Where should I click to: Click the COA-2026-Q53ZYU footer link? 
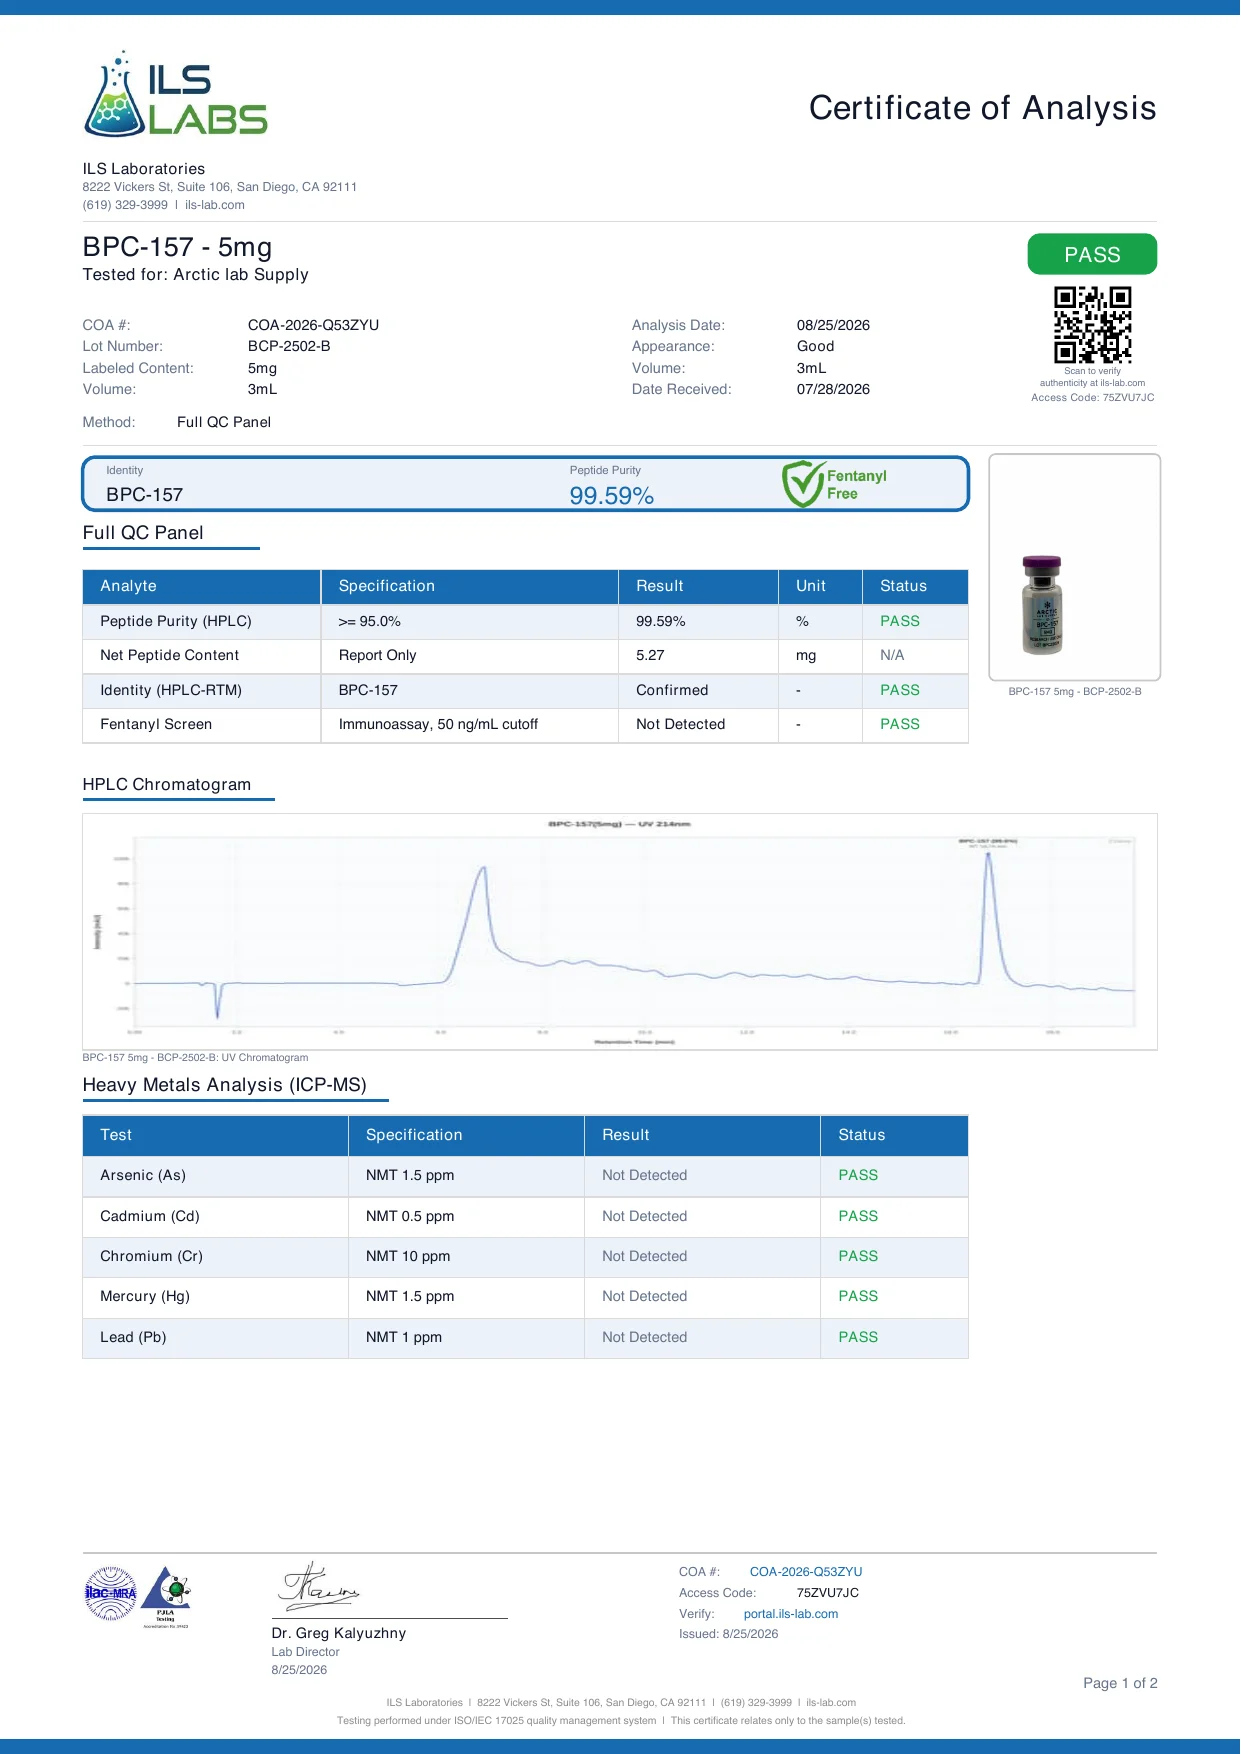tap(806, 1572)
